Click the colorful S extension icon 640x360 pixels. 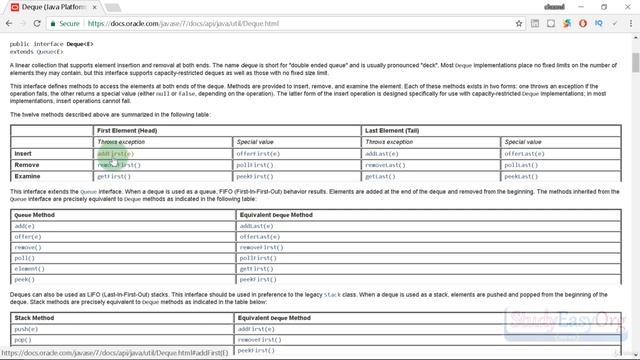[567, 24]
